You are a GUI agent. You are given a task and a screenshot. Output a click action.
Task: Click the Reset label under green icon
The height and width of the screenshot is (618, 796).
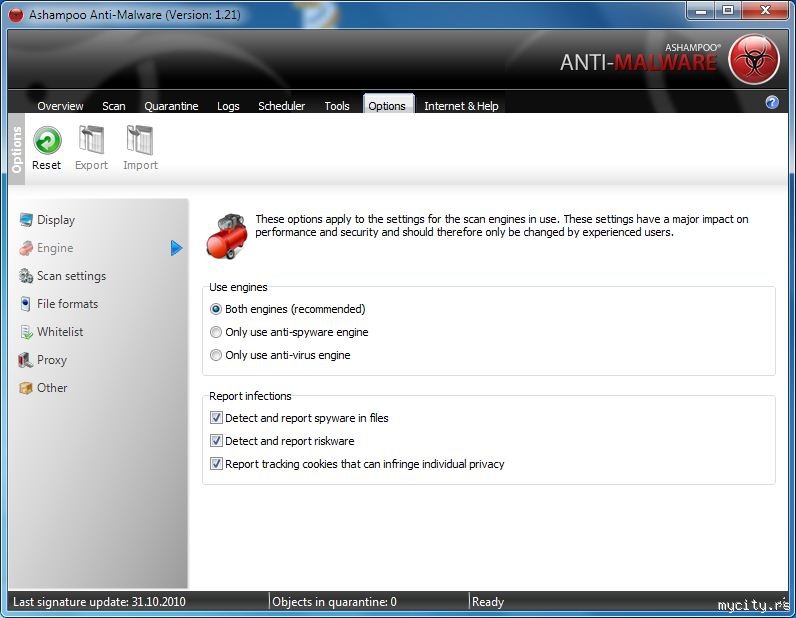(46, 165)
